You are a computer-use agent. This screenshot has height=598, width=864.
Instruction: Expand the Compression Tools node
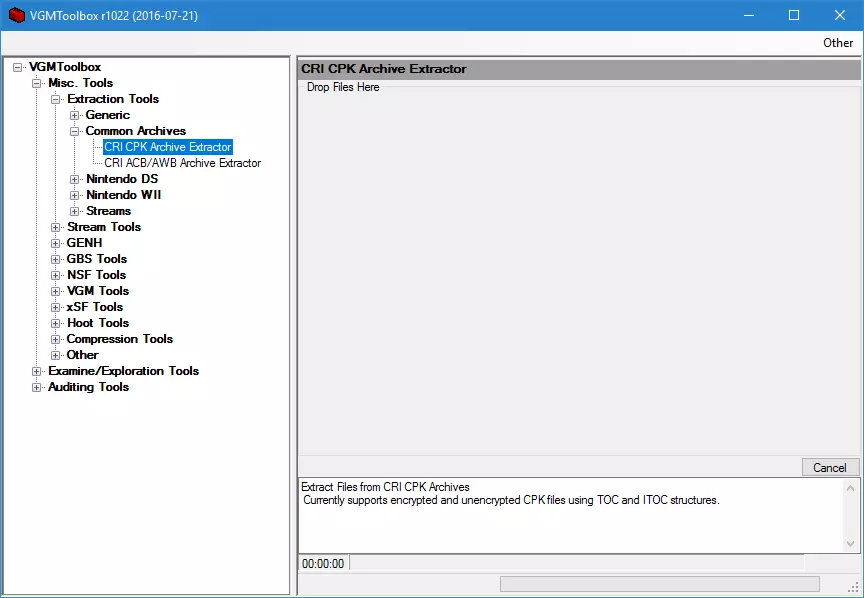[x=56, y=339]
